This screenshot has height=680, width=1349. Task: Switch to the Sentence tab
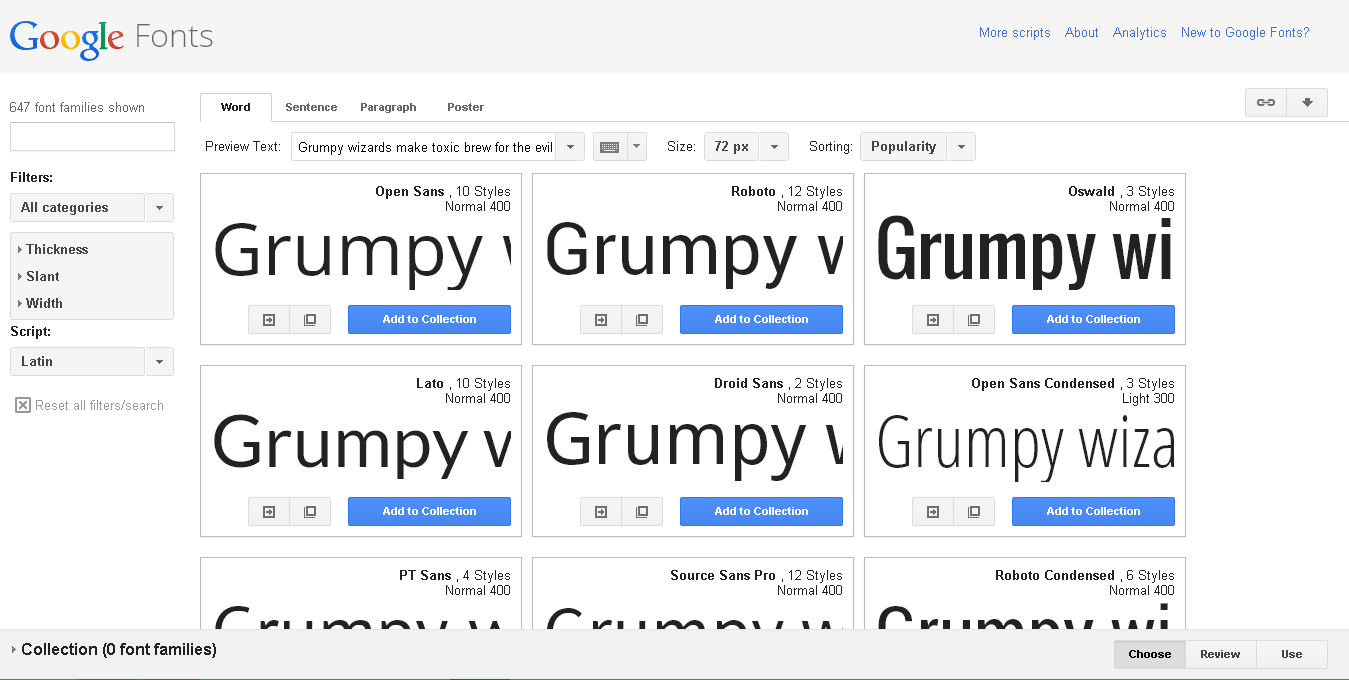pyautogui.click(x=311, y=107)
